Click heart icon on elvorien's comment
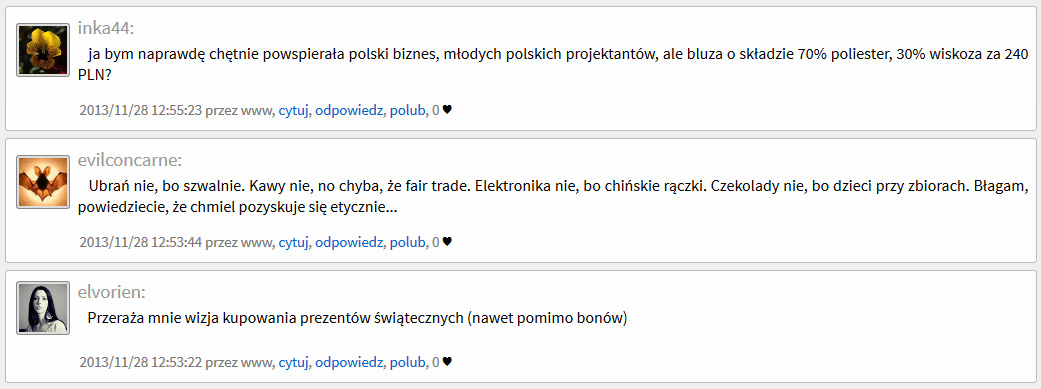 coord(447,362)
